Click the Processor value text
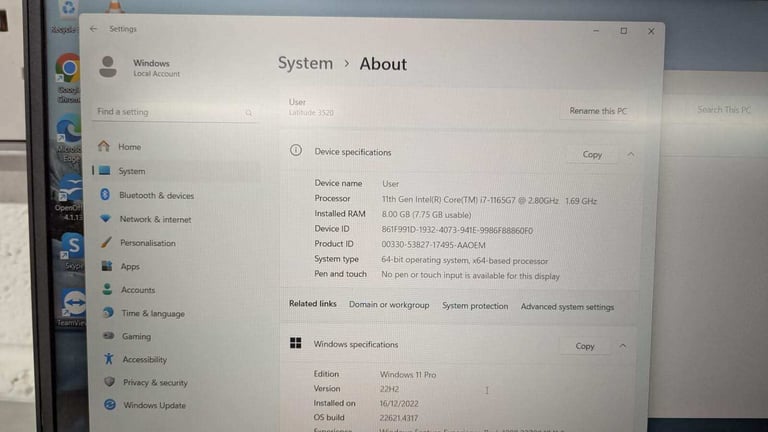The image size is (768, 432). pos(489,200)
